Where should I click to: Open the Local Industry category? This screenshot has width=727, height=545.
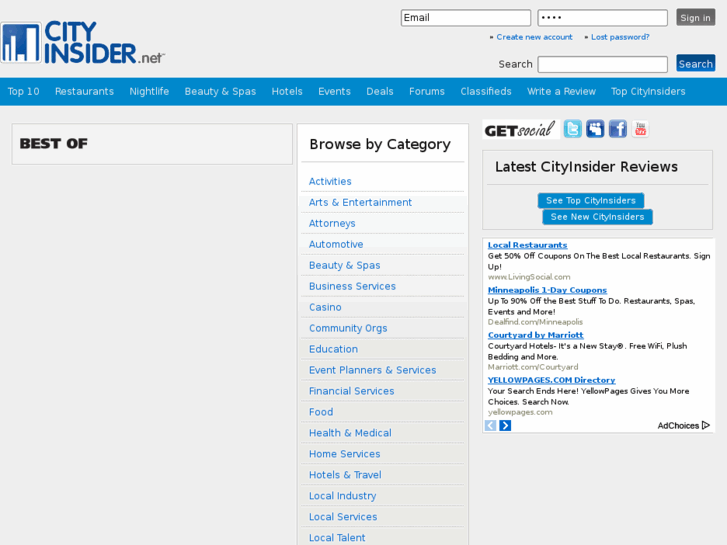pos(343,496)
